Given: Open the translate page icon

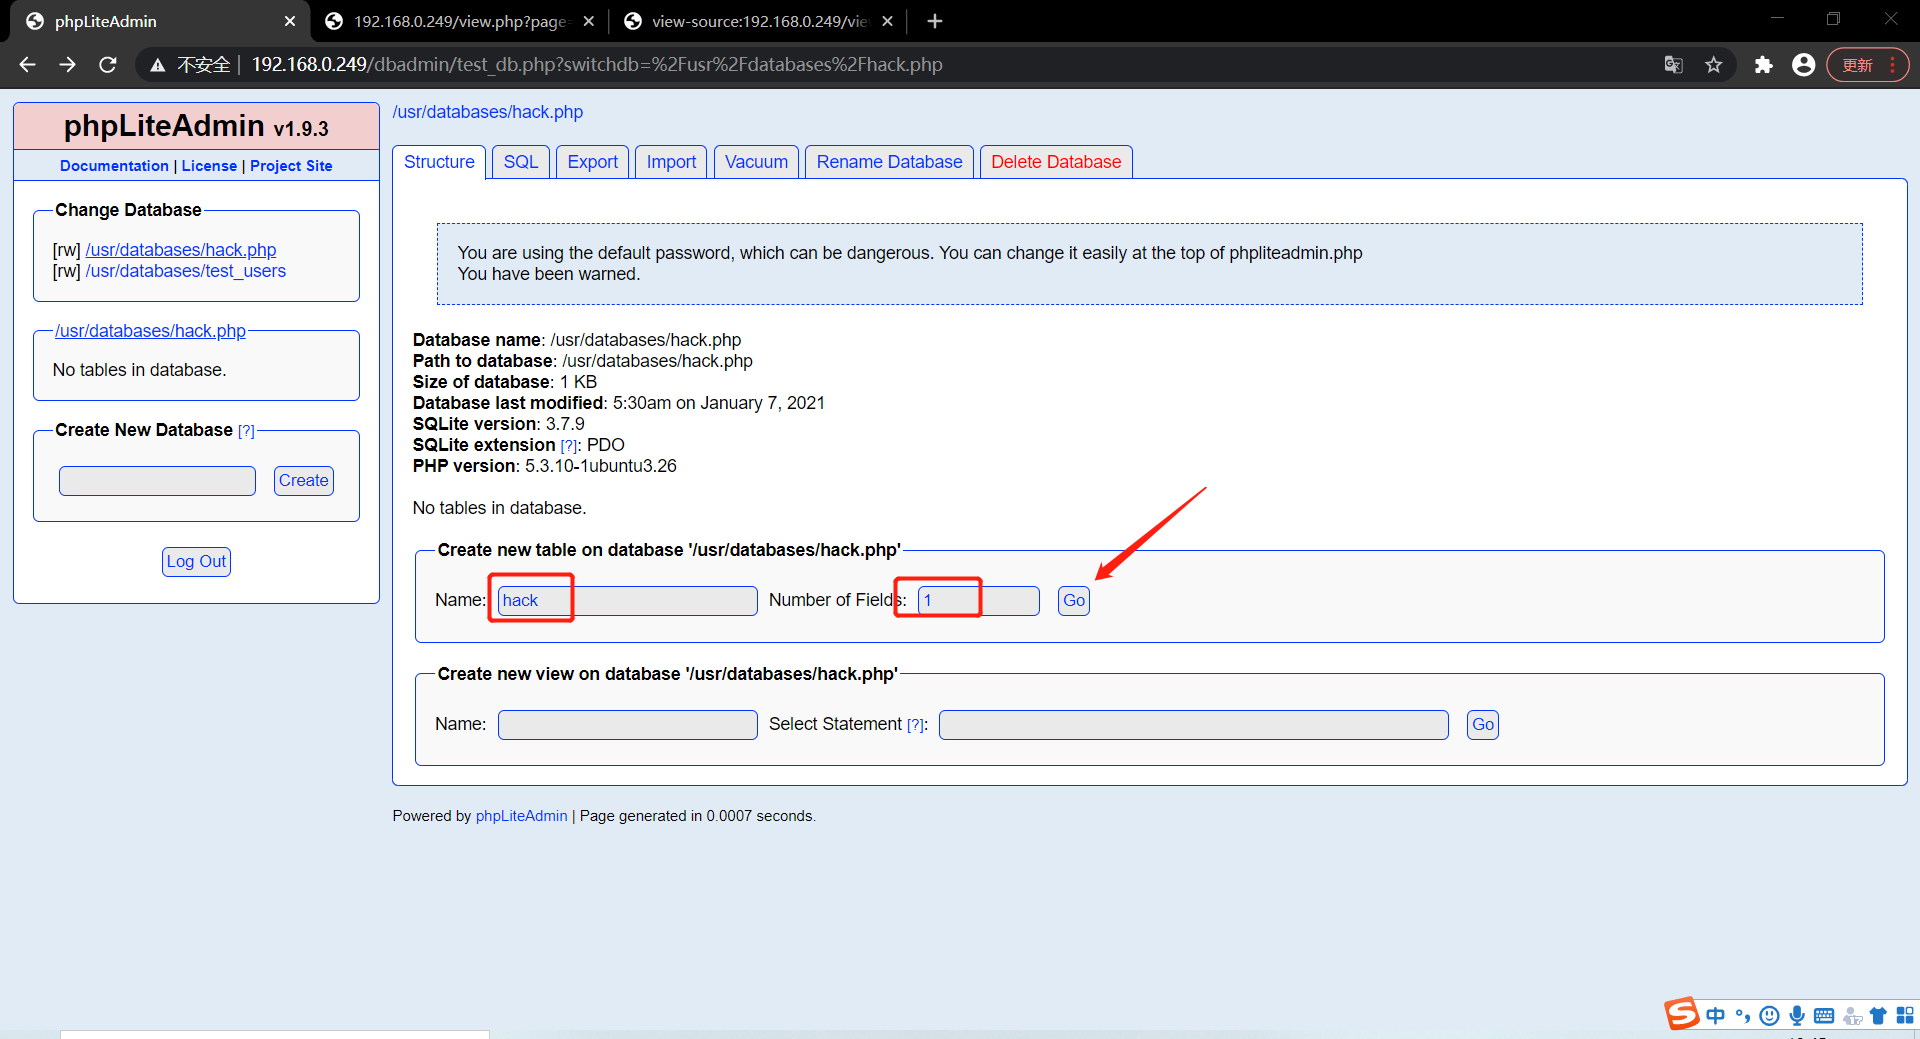Looking at the screenshot, I should point(1673,65).
